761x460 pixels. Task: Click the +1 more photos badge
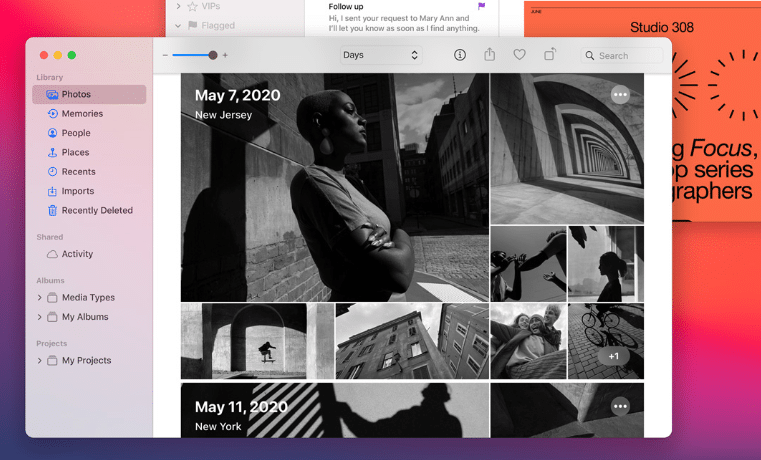click(614, 356)
